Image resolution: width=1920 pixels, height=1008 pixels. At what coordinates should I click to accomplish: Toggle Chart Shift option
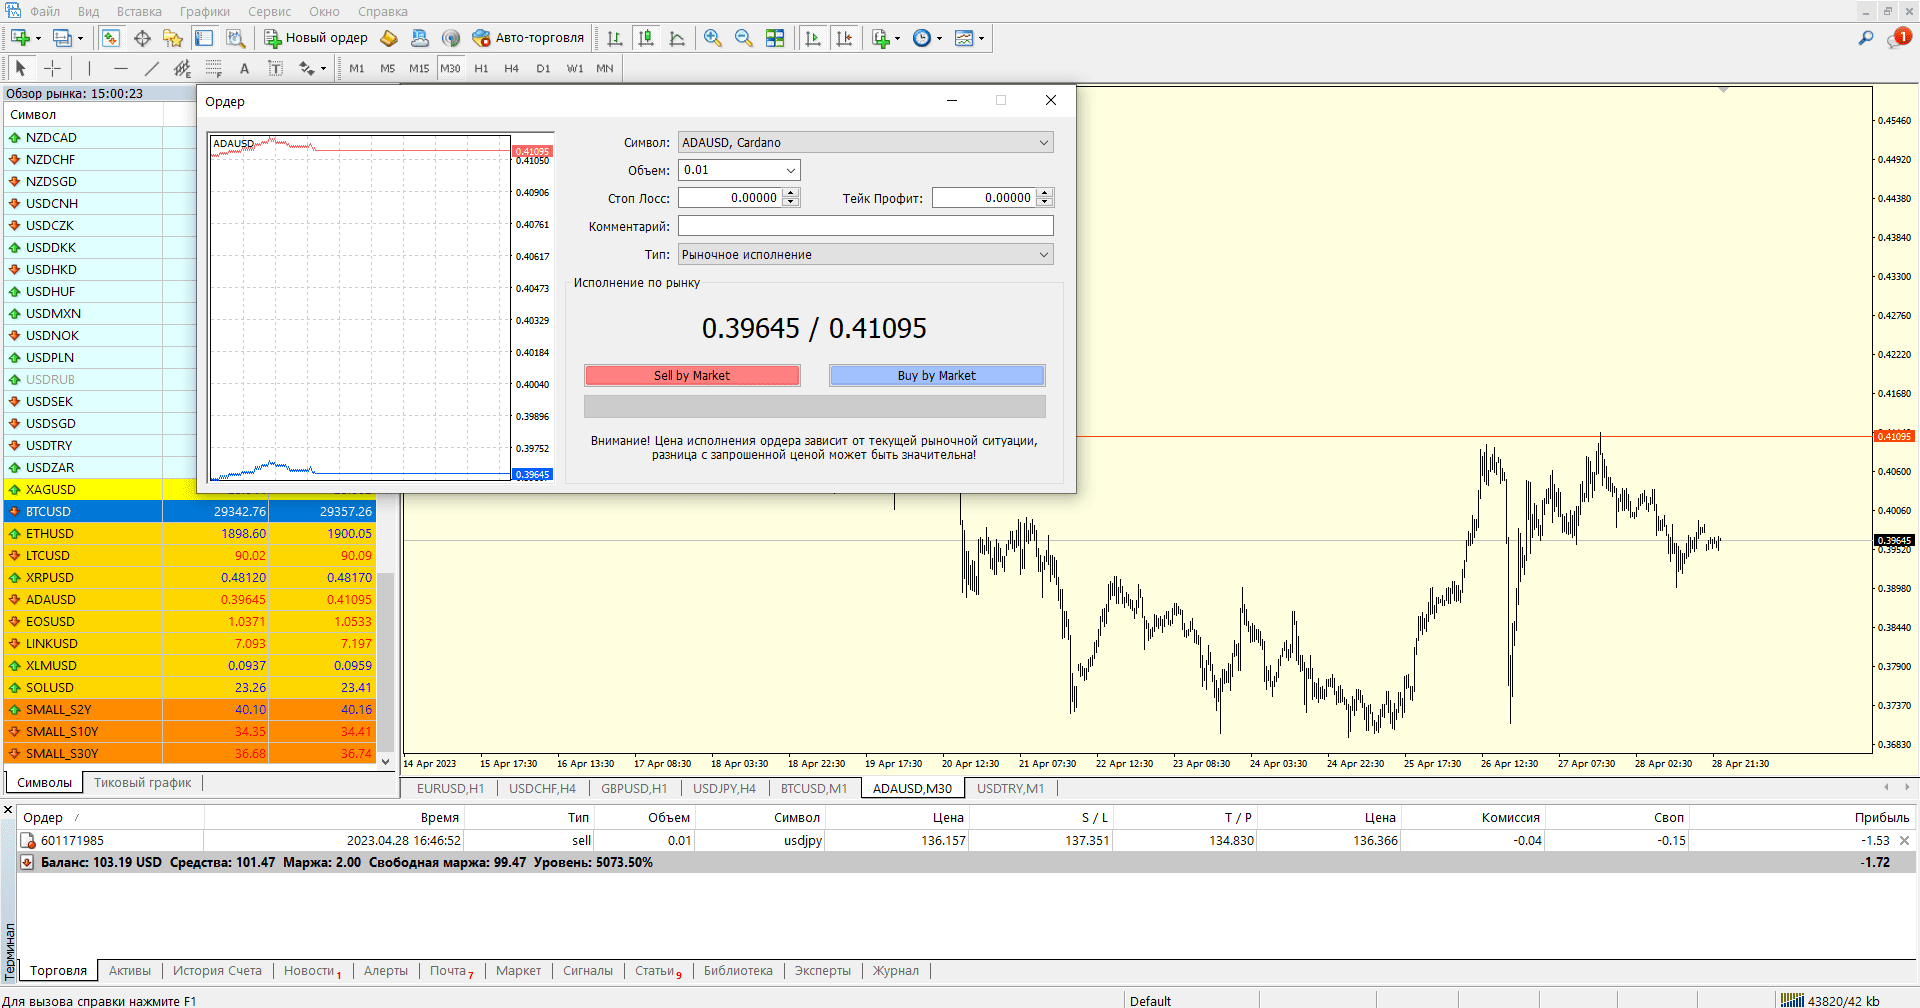[x=844, y=38]
